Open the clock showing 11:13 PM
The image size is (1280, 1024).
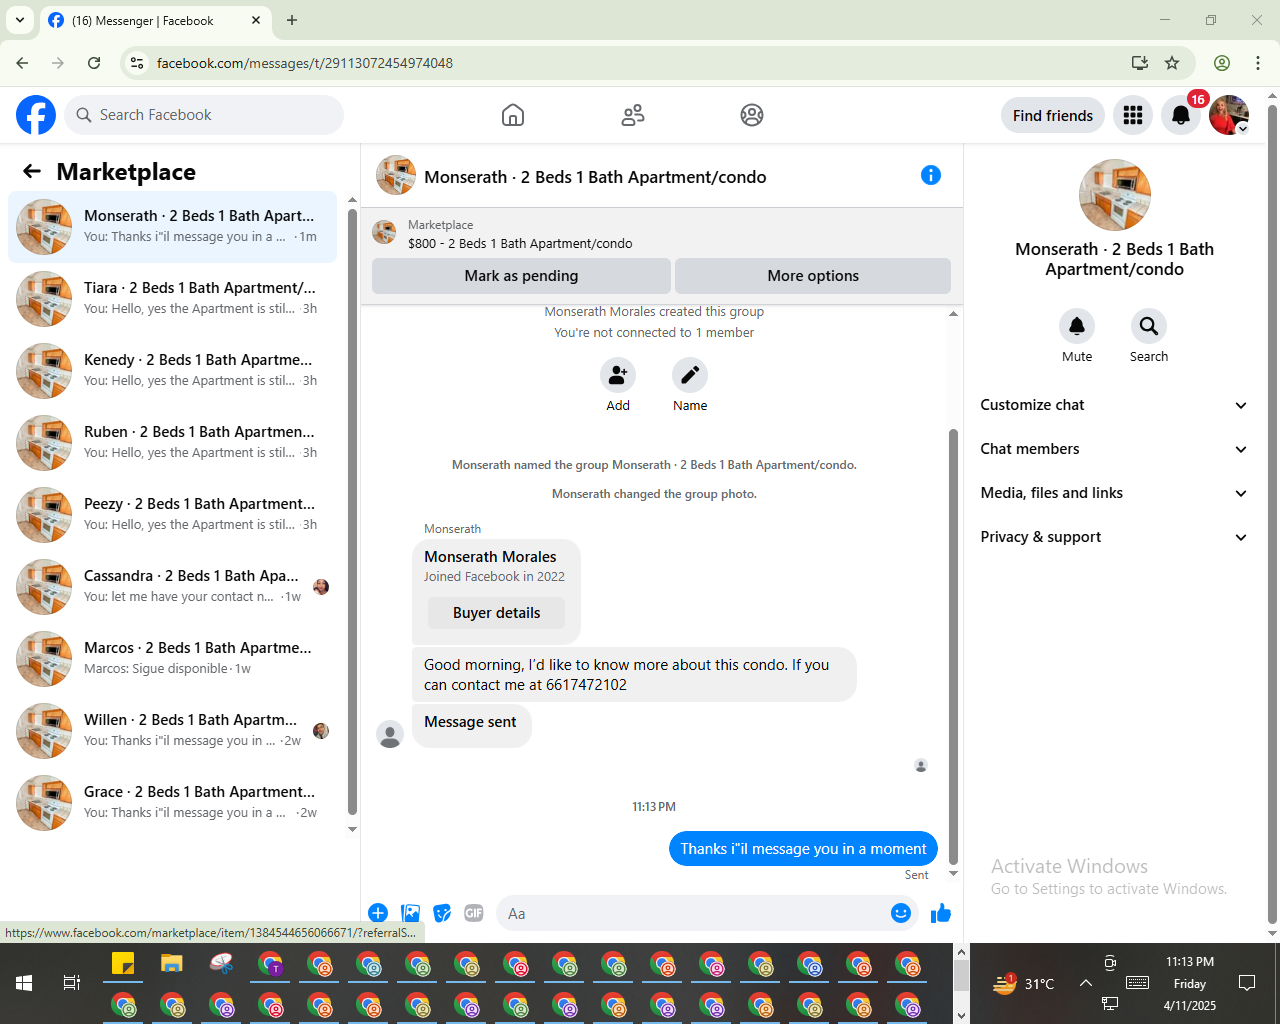point(1190,983)
